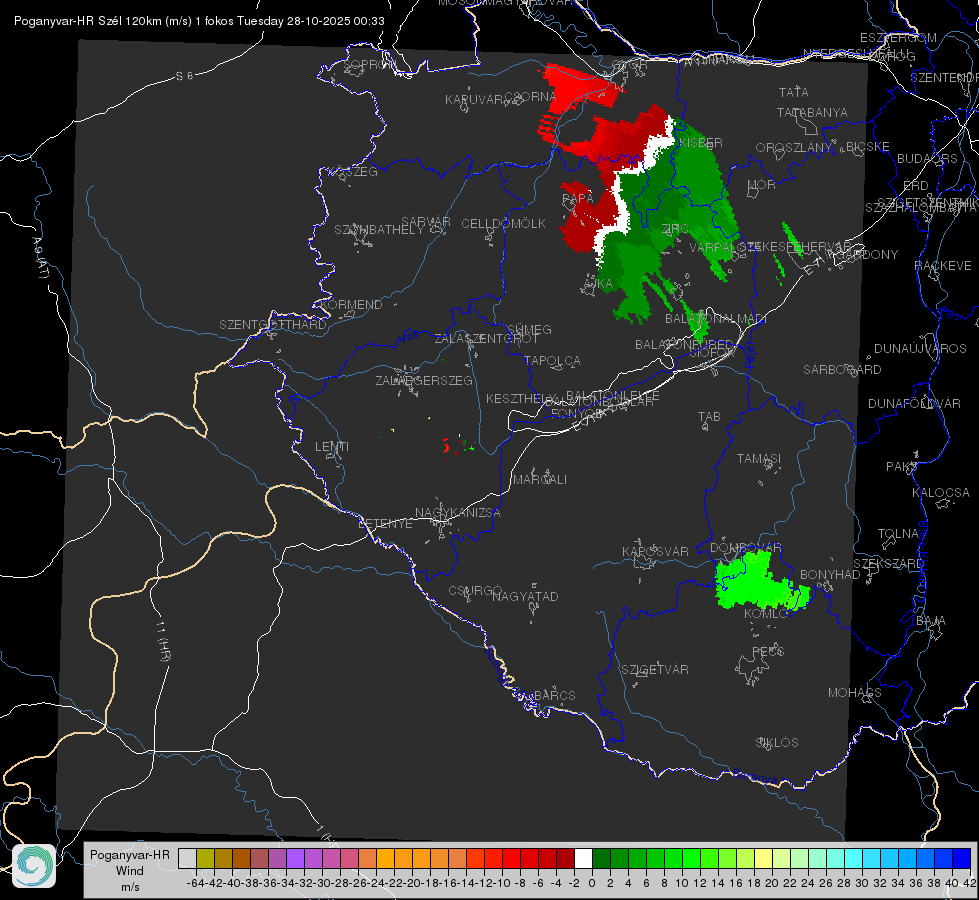Click the DUNAUJVAROS city label
Screen dimensions: 979x900
click(920, 349)
